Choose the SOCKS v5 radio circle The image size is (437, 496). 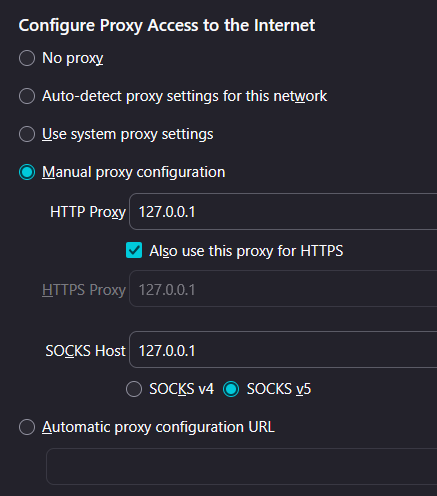231,389
